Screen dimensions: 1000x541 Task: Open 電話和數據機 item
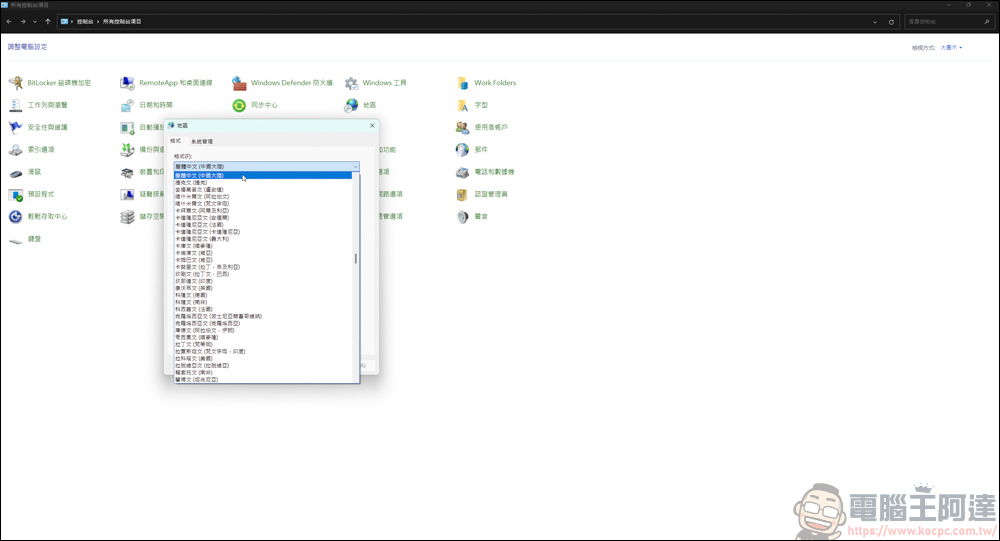(485, 172)
